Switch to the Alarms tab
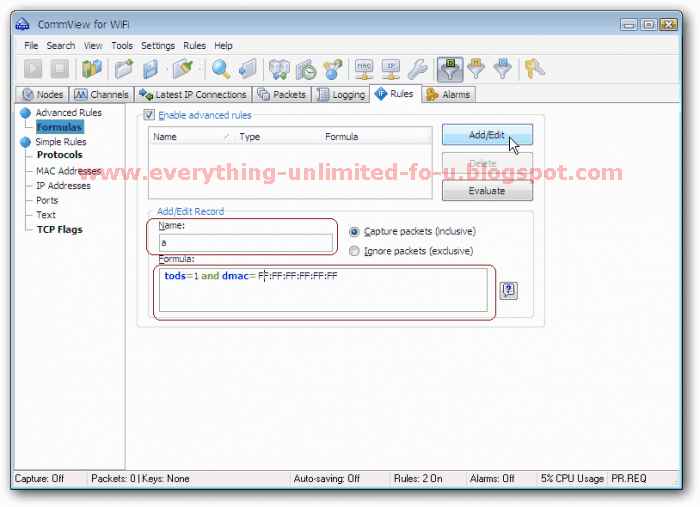The image size is (700, 507). click(448, 95)
